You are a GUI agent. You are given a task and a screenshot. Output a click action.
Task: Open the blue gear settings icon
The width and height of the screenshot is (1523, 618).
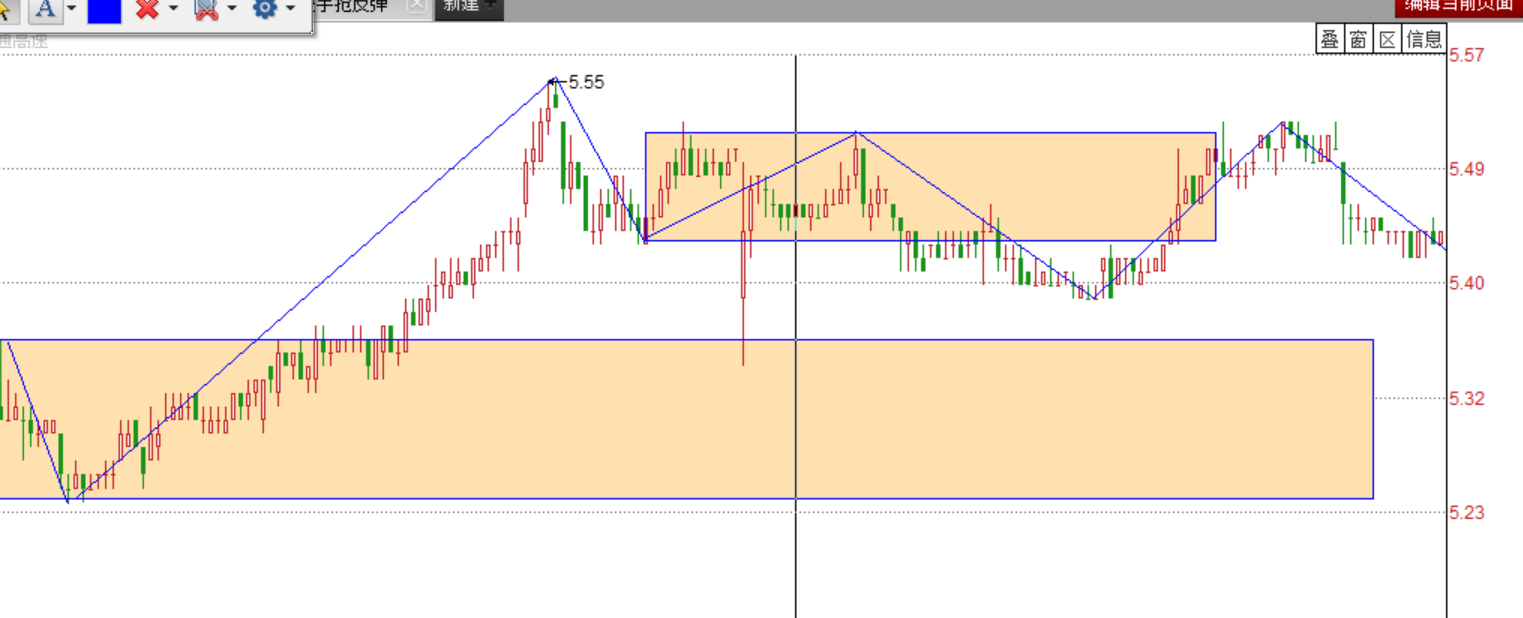[x=265, y=9]
